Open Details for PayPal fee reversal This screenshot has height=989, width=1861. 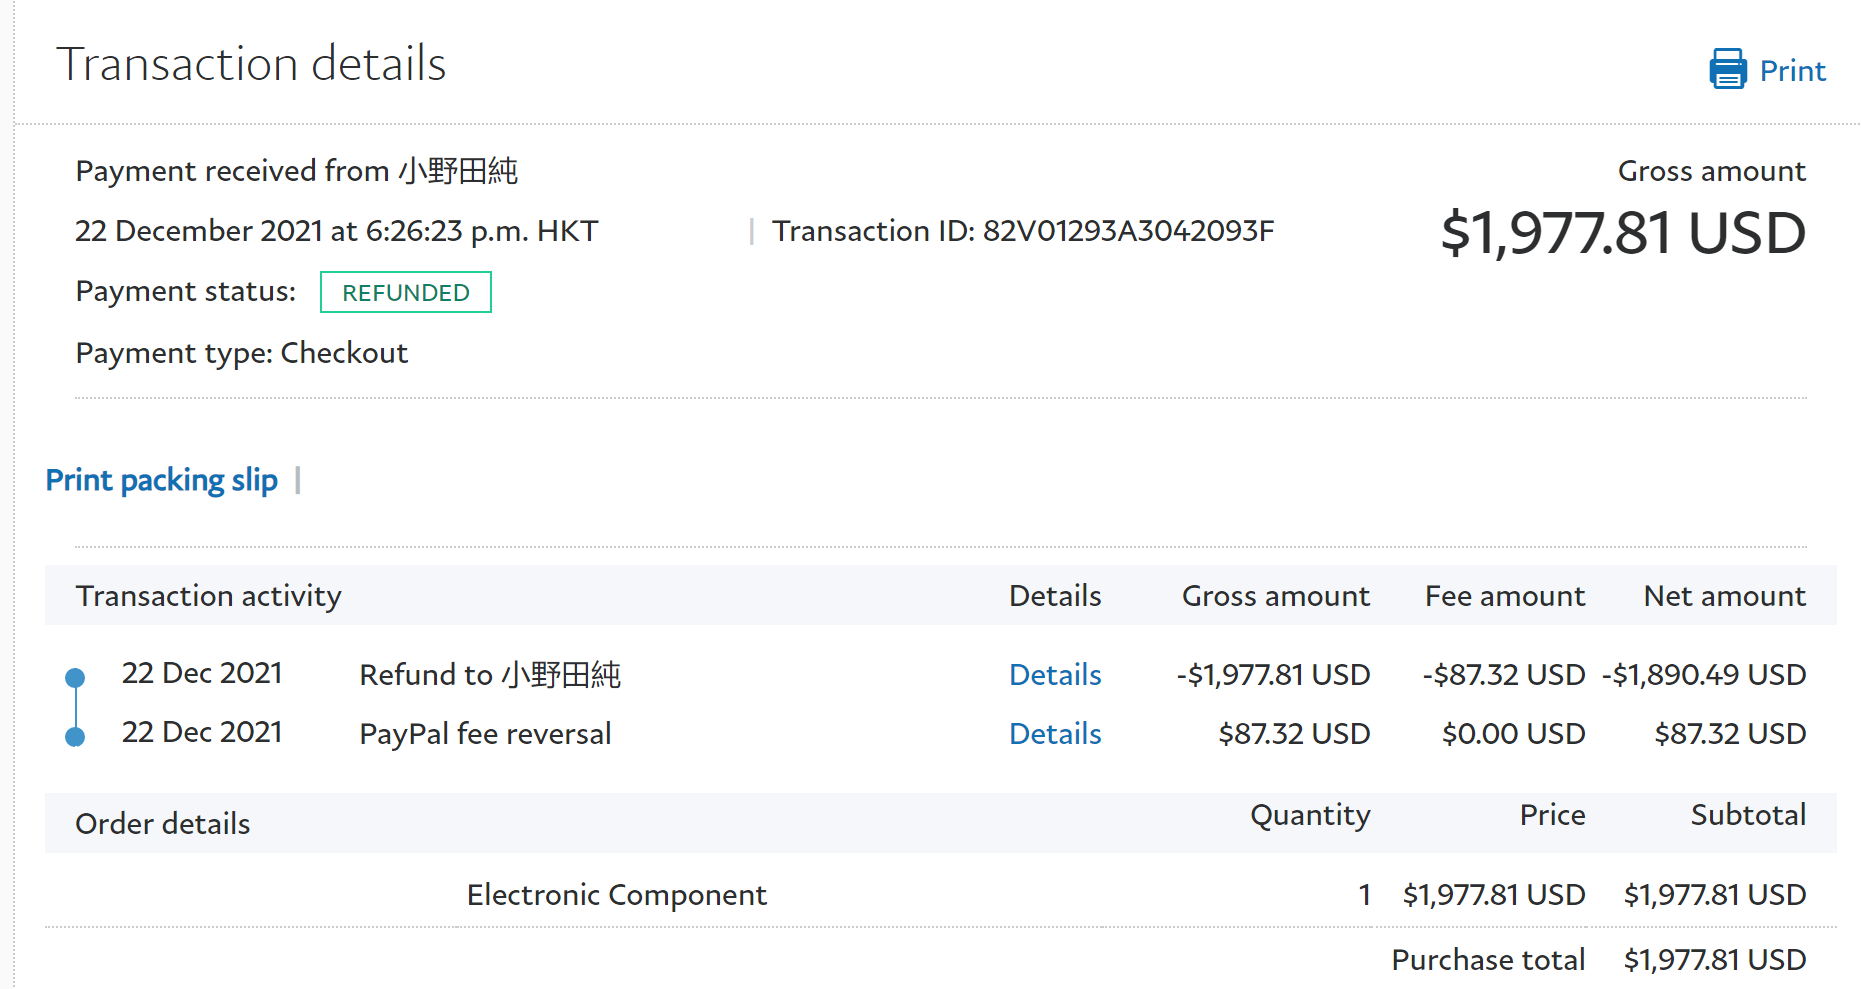tap(1055, 734)
